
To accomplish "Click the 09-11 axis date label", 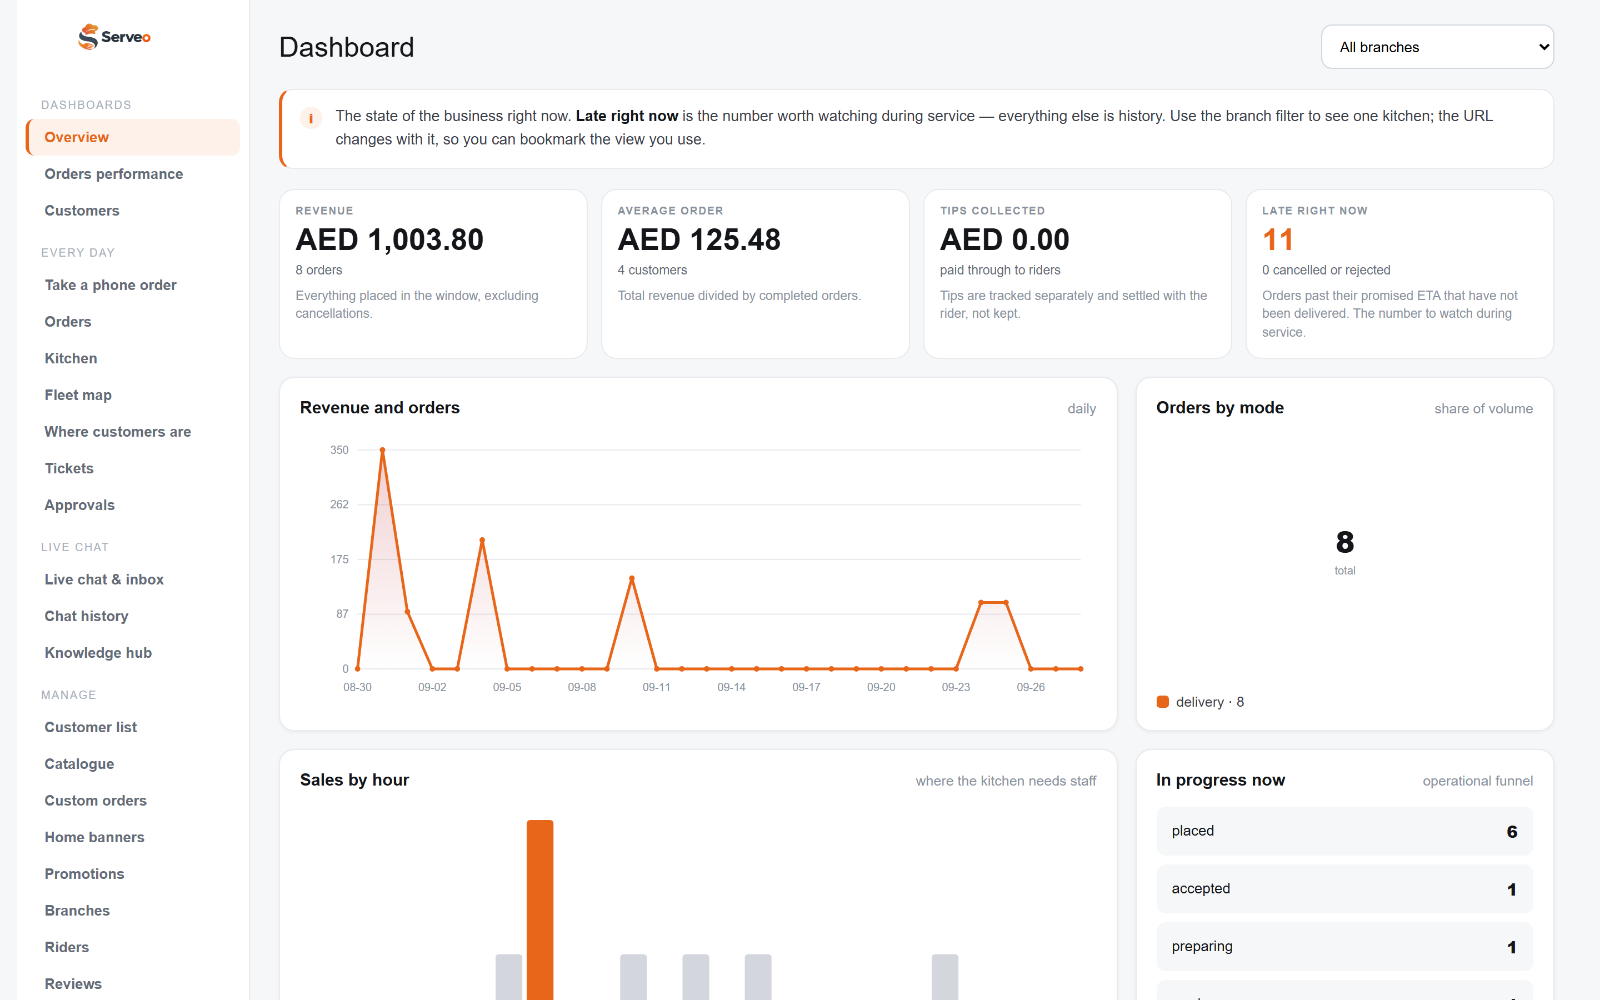I will pos(657,687).
